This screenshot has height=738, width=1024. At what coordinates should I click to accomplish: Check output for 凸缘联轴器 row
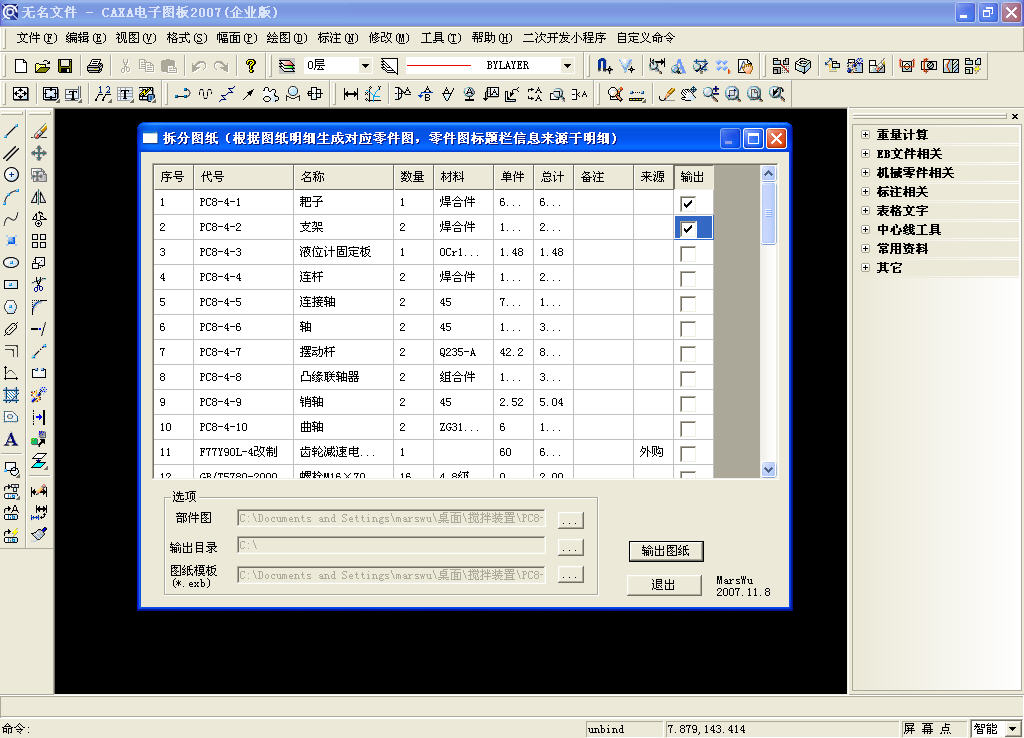(x=688, y=378)
